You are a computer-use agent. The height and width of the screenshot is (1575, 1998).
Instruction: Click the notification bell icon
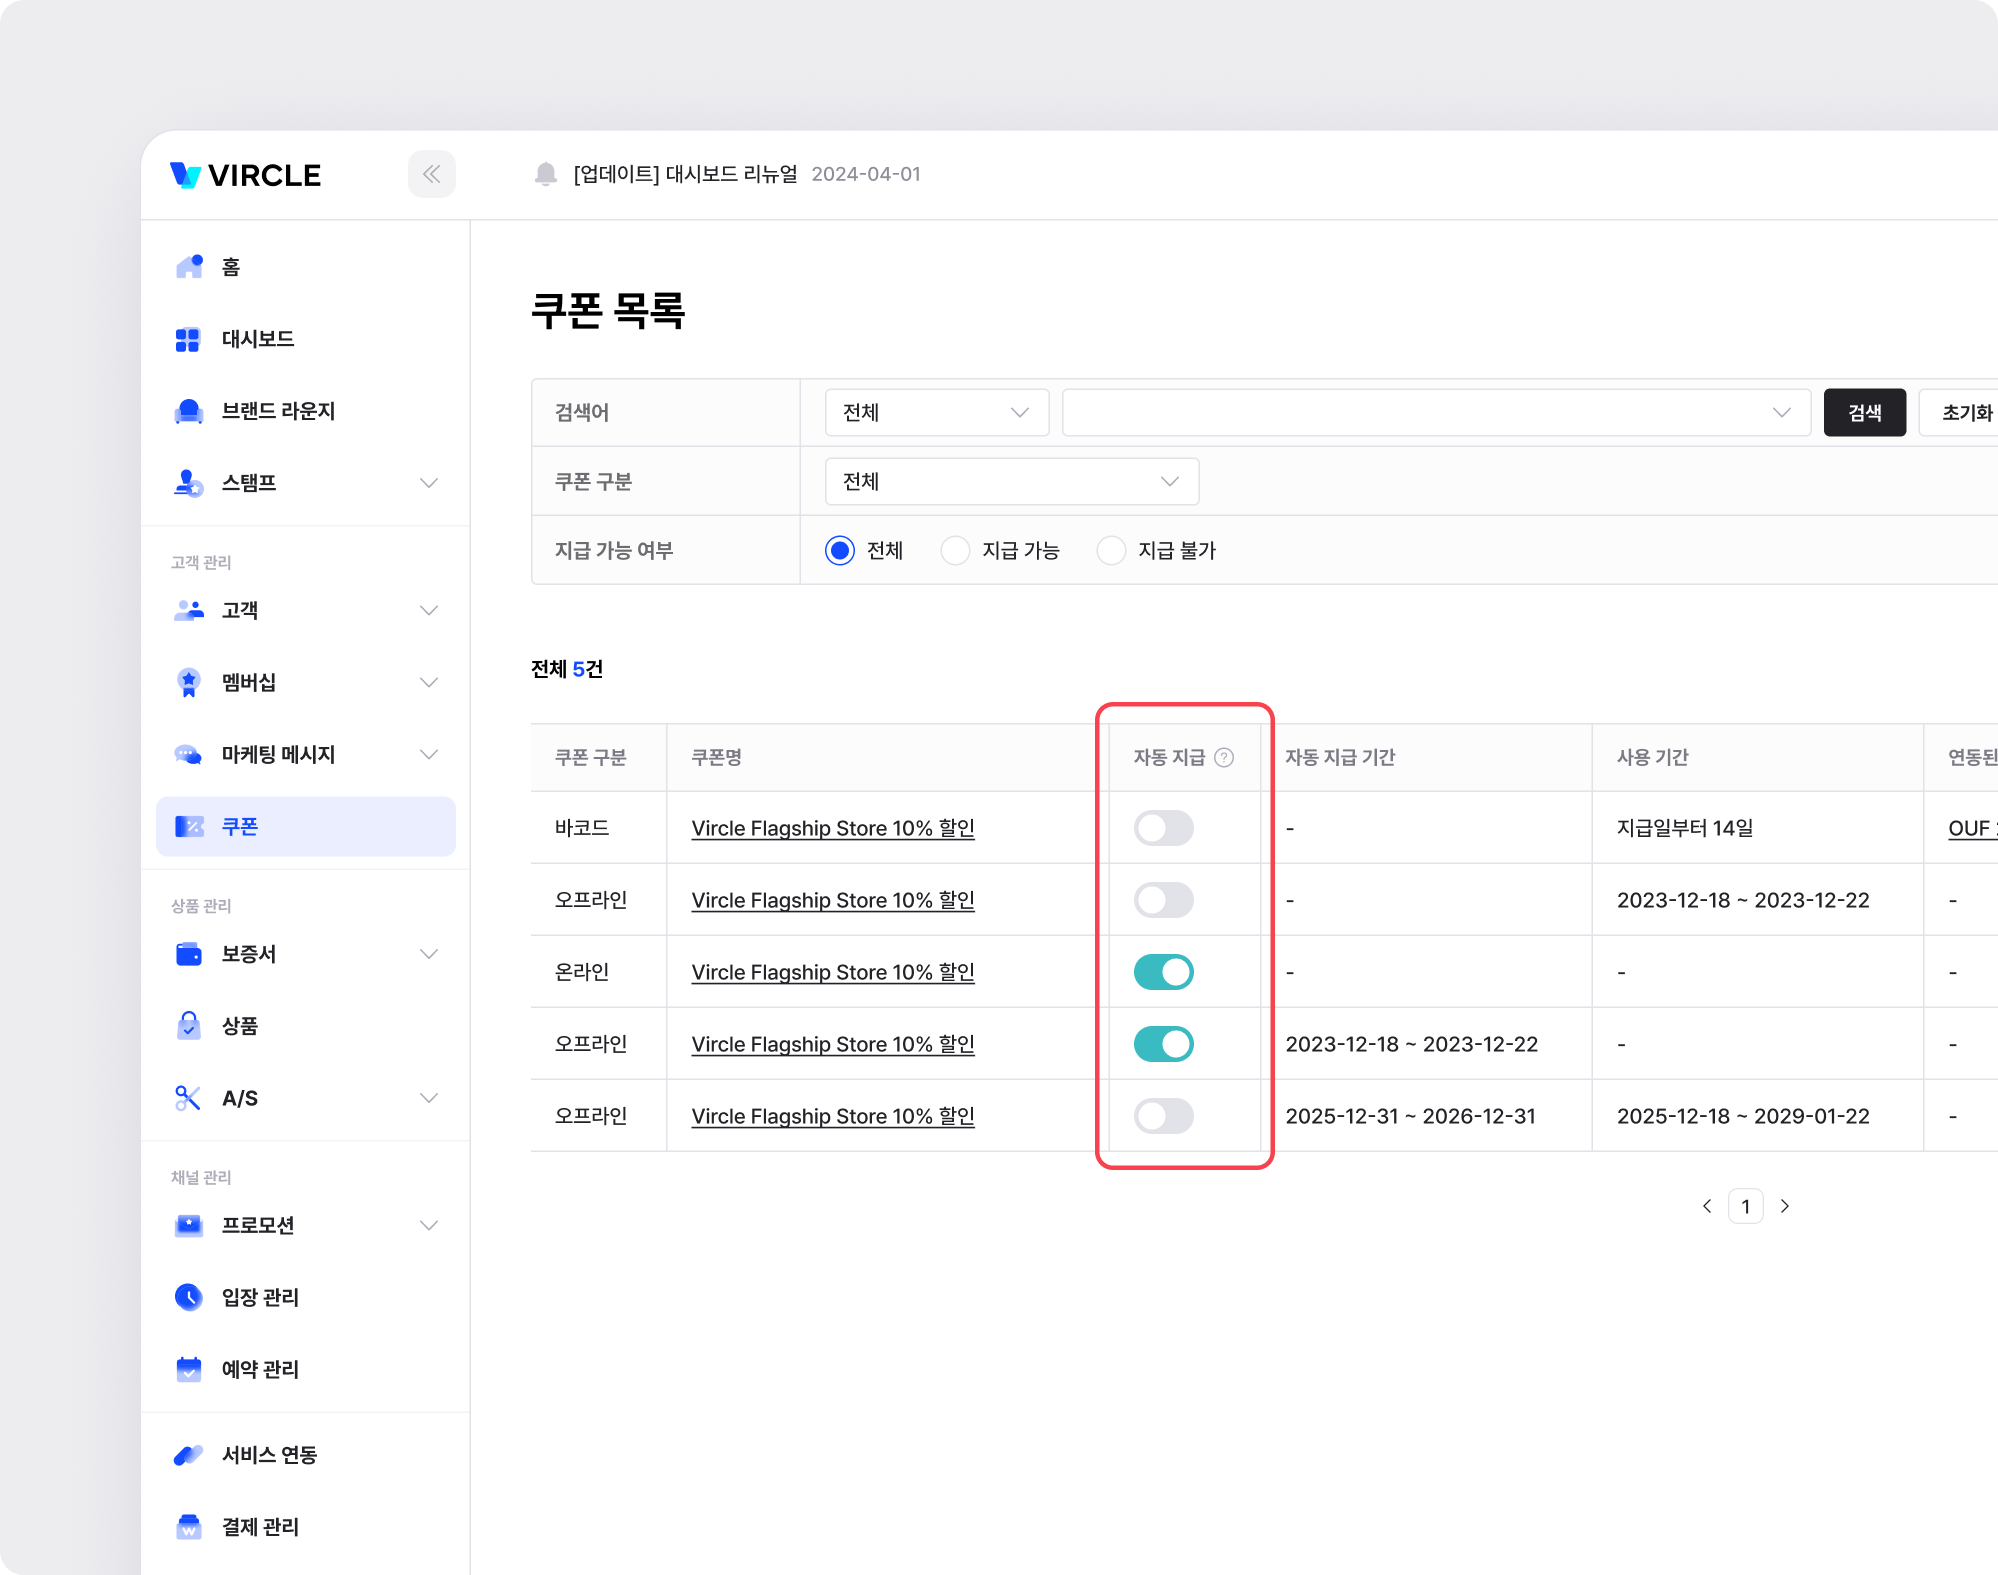pyautogui.click(x=545, y=174)
